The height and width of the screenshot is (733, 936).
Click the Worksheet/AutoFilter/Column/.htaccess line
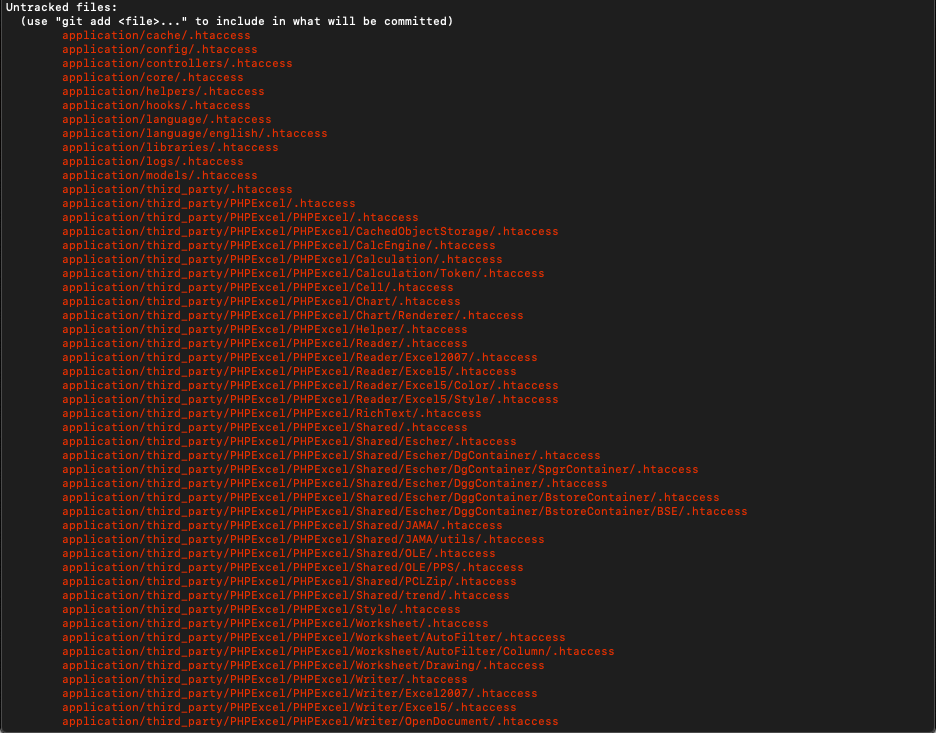[338, 651]
